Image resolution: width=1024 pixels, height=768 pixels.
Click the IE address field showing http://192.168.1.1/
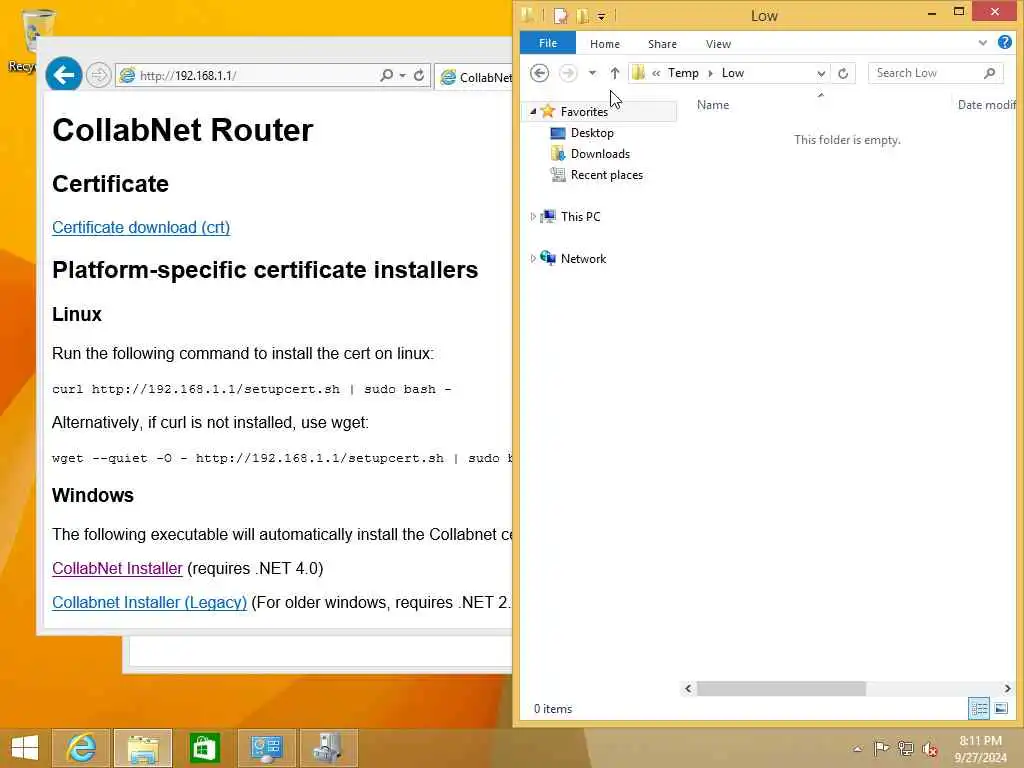pos(248,75)
